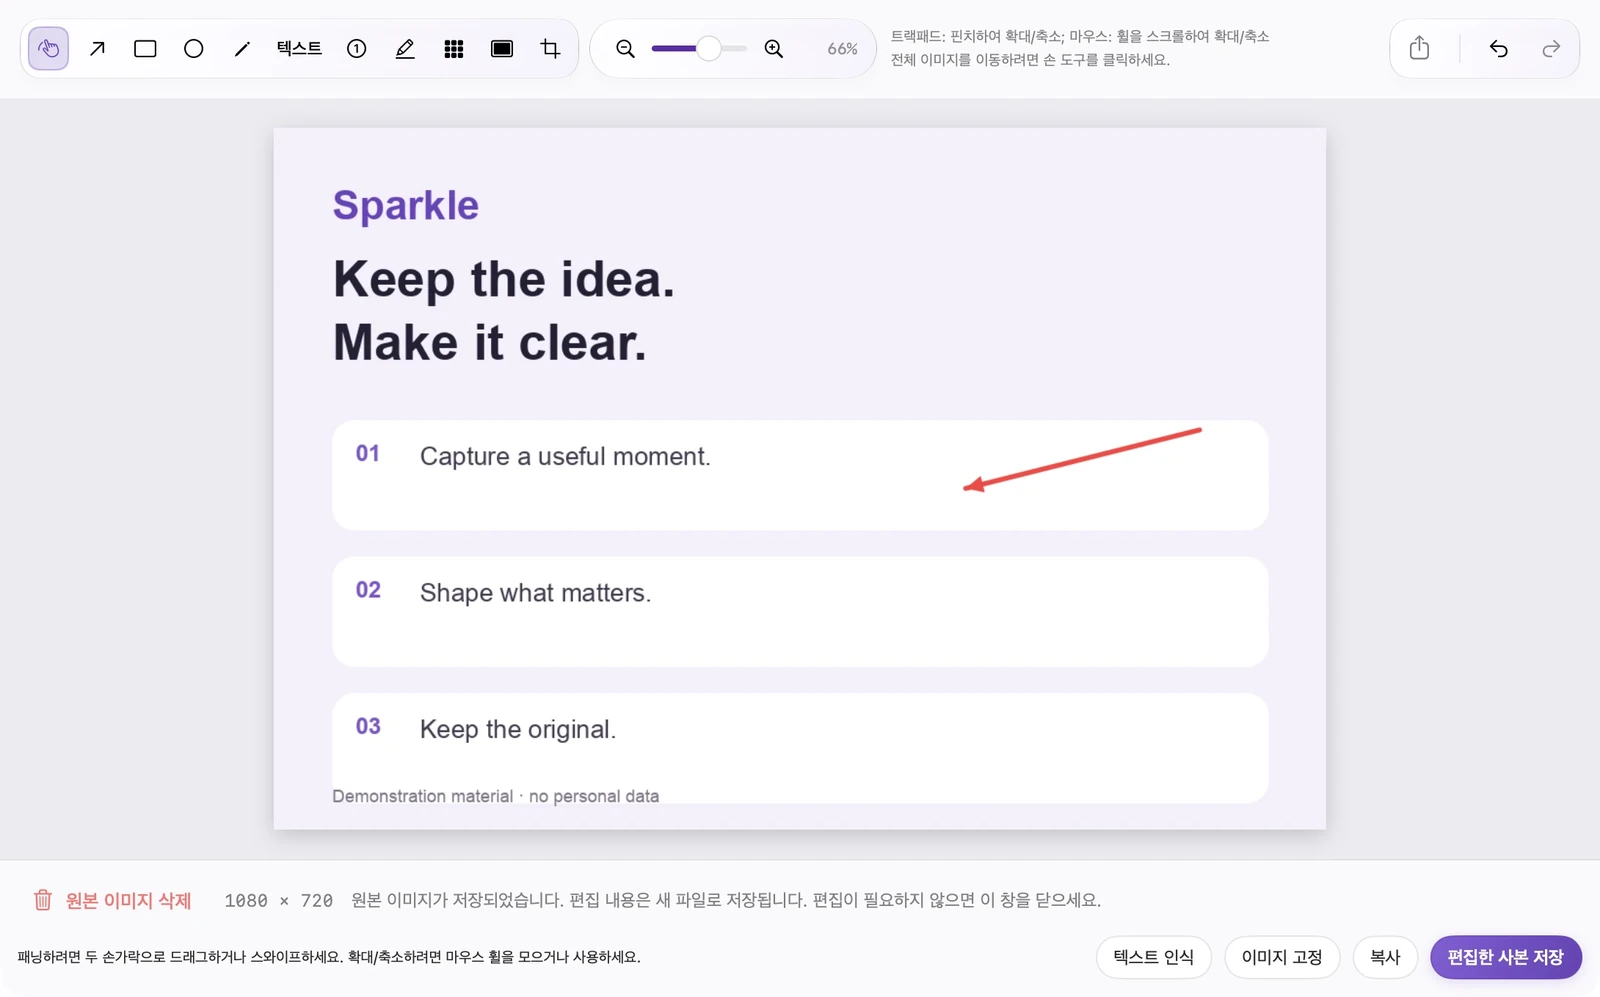Click the text 'Shape what matters.'
Image resolution: width=1600 pixels, height=997 pixels.
pos(535,592)
